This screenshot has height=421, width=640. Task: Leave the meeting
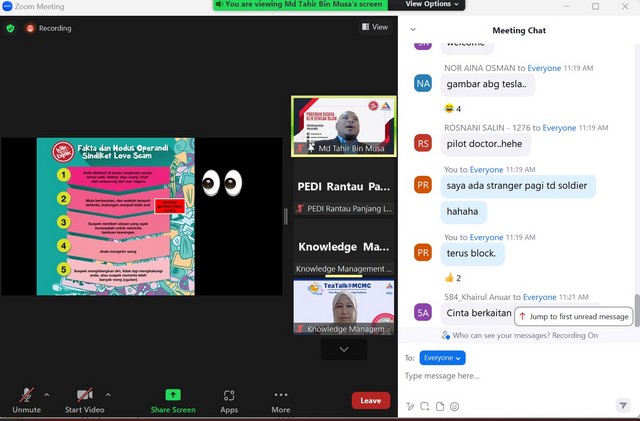[x=371, y=400]
